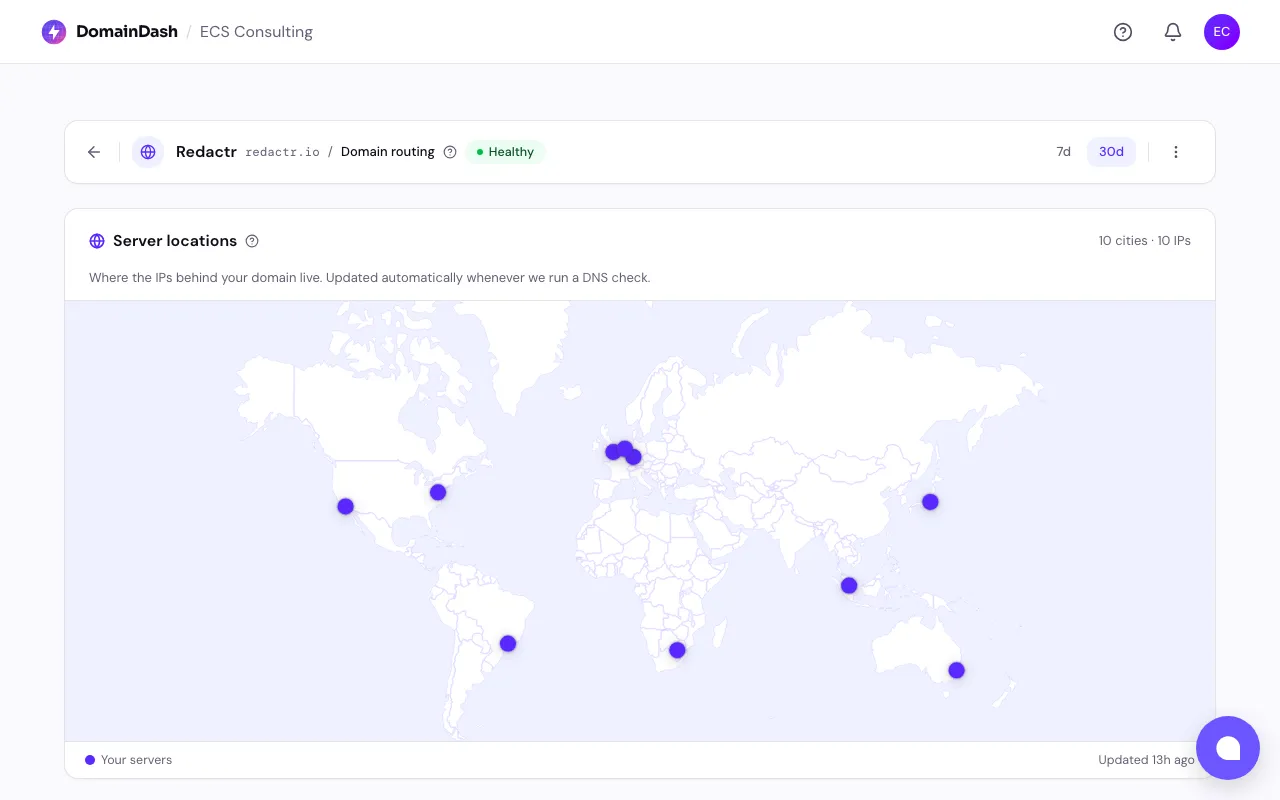Select the South Africa server marker
Image resolution: width=1280 pixels, height=800 pixels.
677,650
